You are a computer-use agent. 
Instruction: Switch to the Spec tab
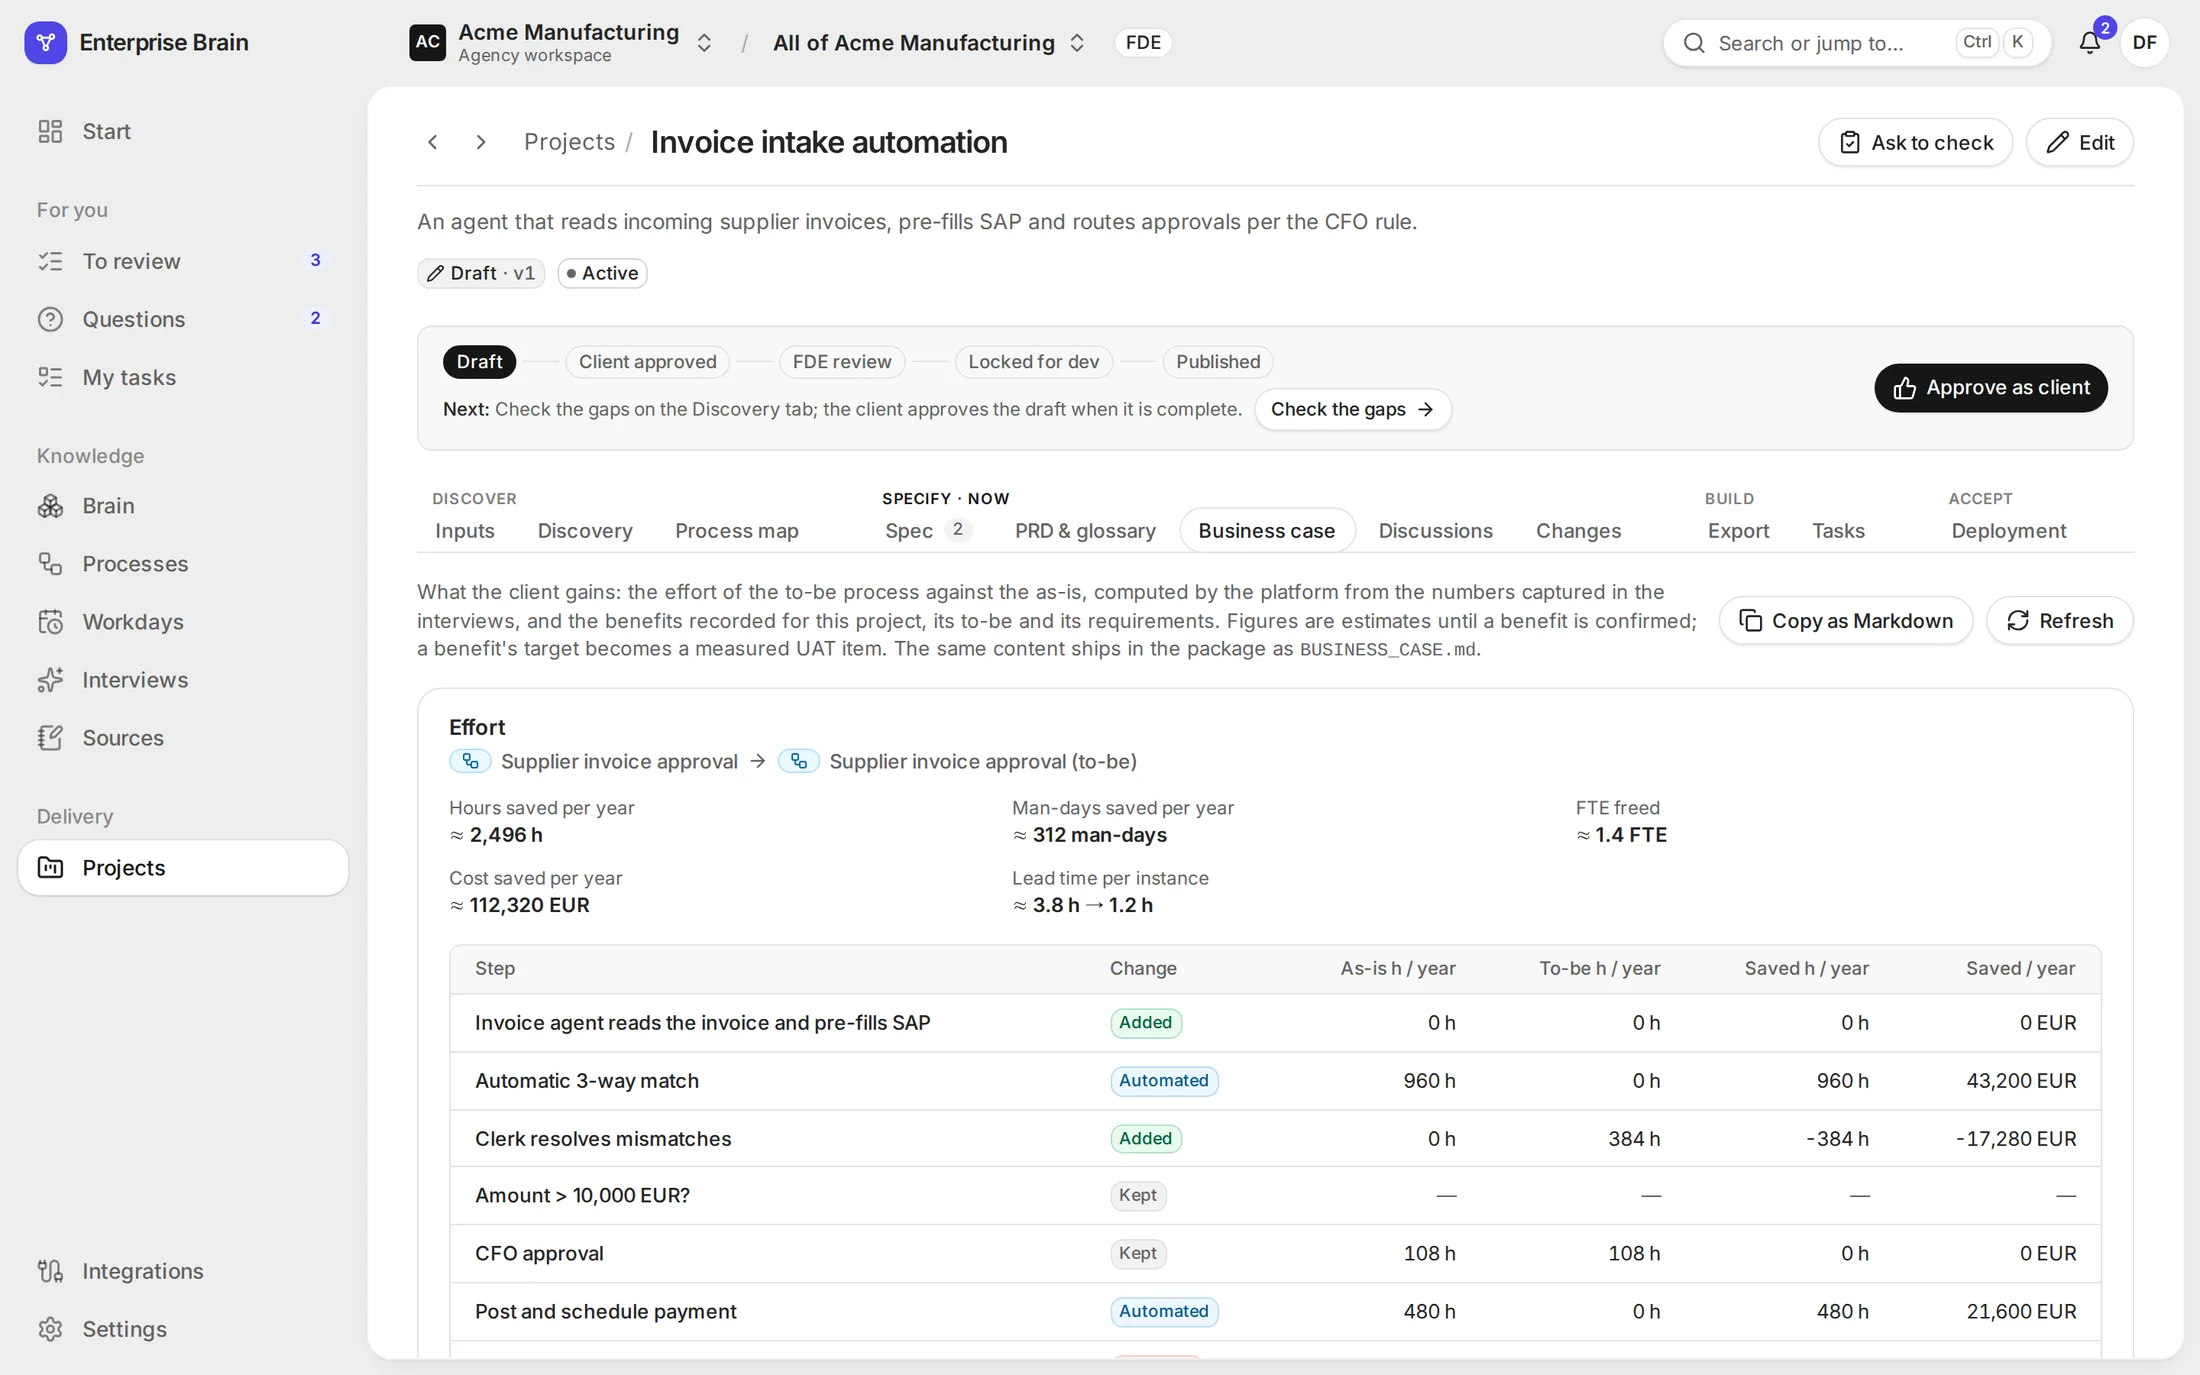pos(927,531)
